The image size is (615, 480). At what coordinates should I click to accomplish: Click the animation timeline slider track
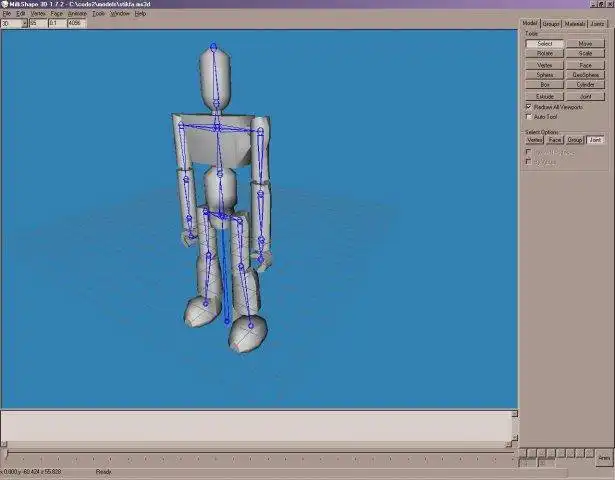click(259, 453)
